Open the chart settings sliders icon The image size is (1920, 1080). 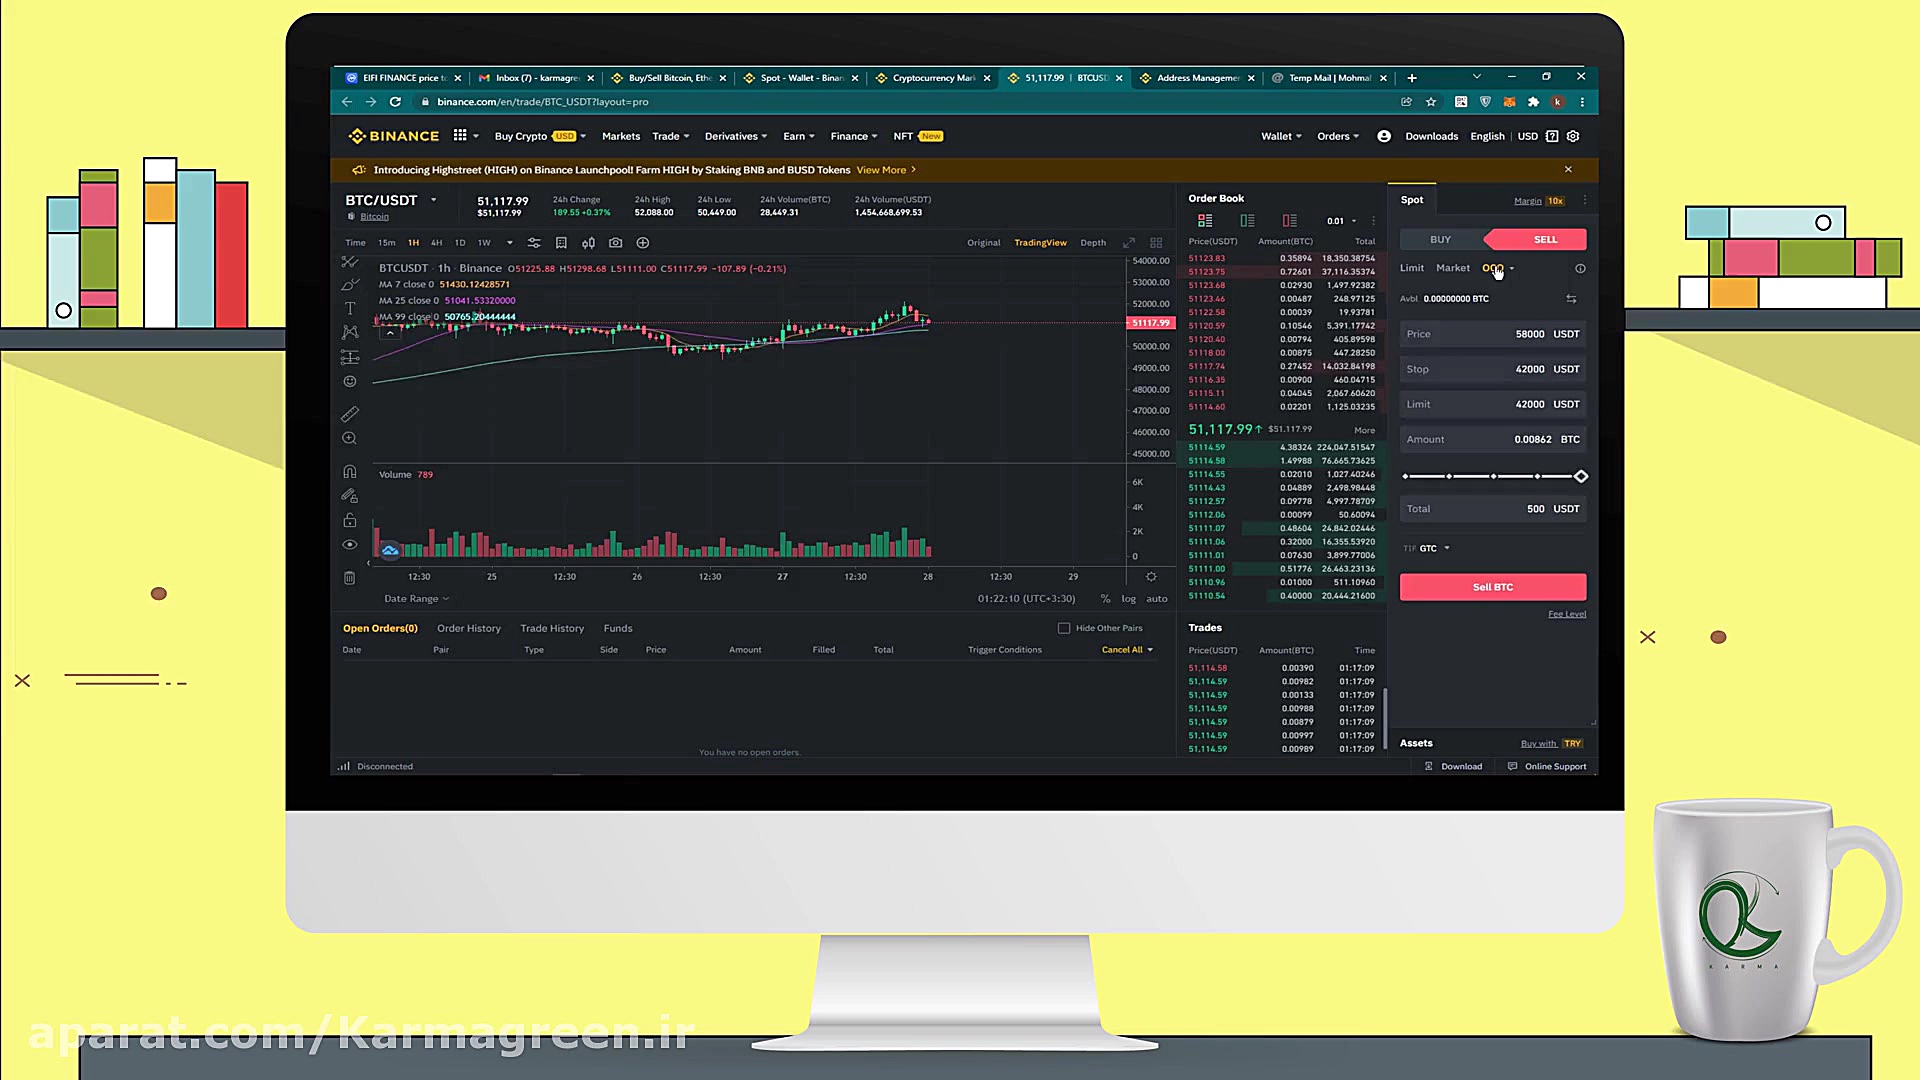click(x=534, y=243)
